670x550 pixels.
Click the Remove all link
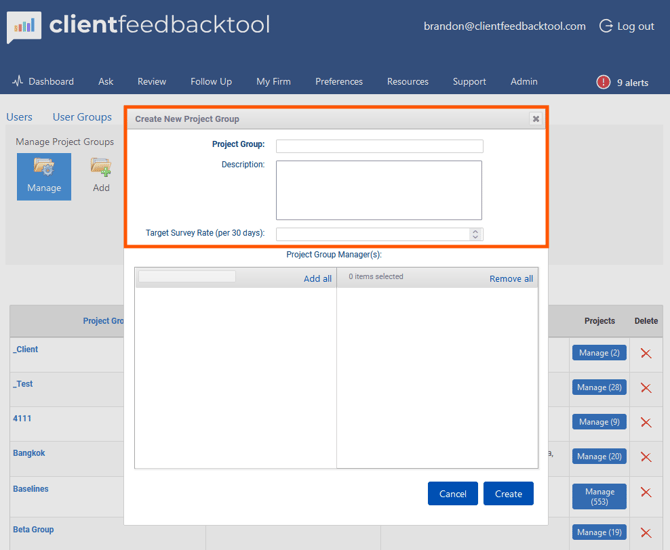511,279
